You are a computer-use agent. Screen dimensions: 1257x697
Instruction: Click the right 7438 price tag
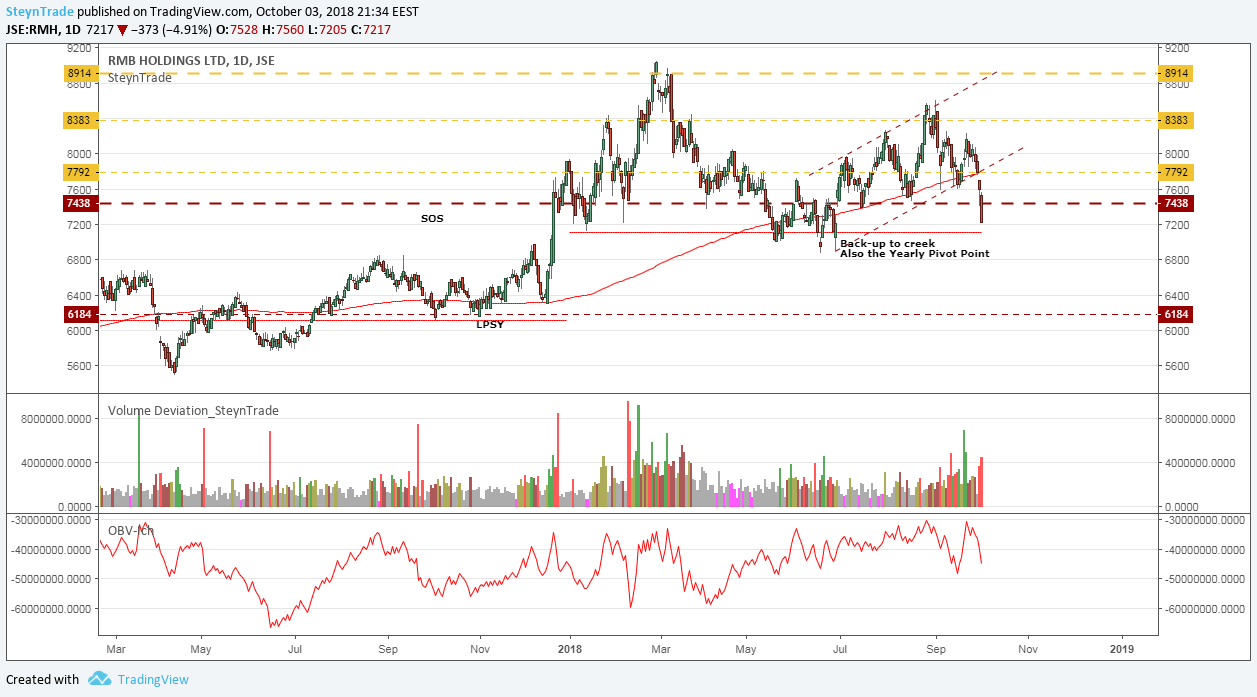pyautogui.click(x=1176, y=203)
